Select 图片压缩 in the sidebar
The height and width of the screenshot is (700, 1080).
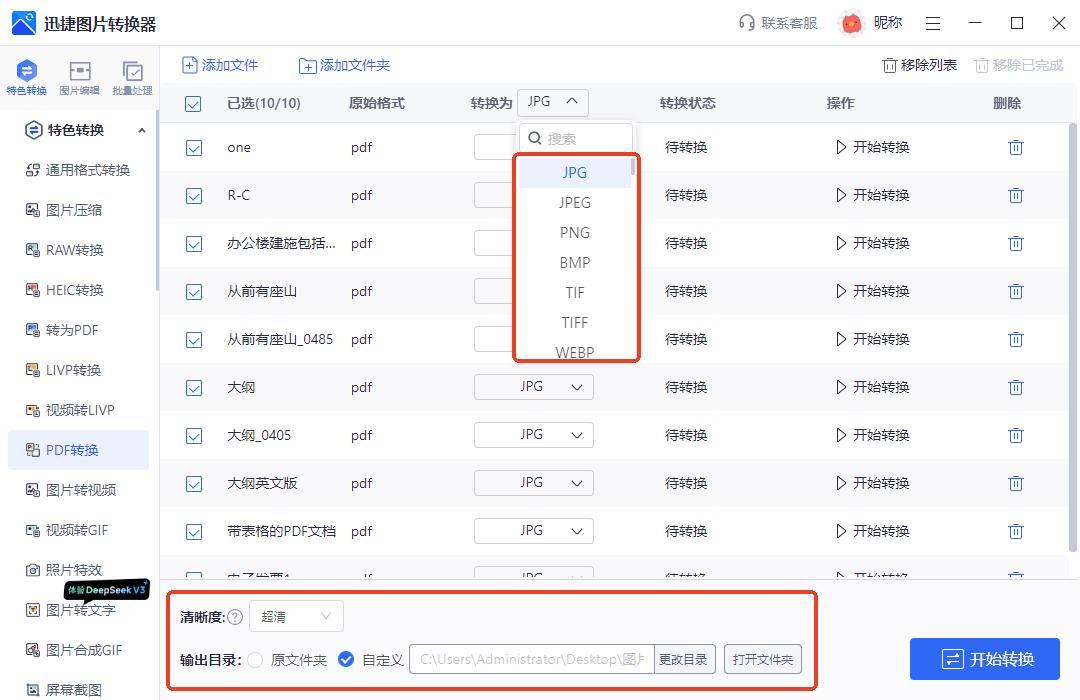point(74,210)
